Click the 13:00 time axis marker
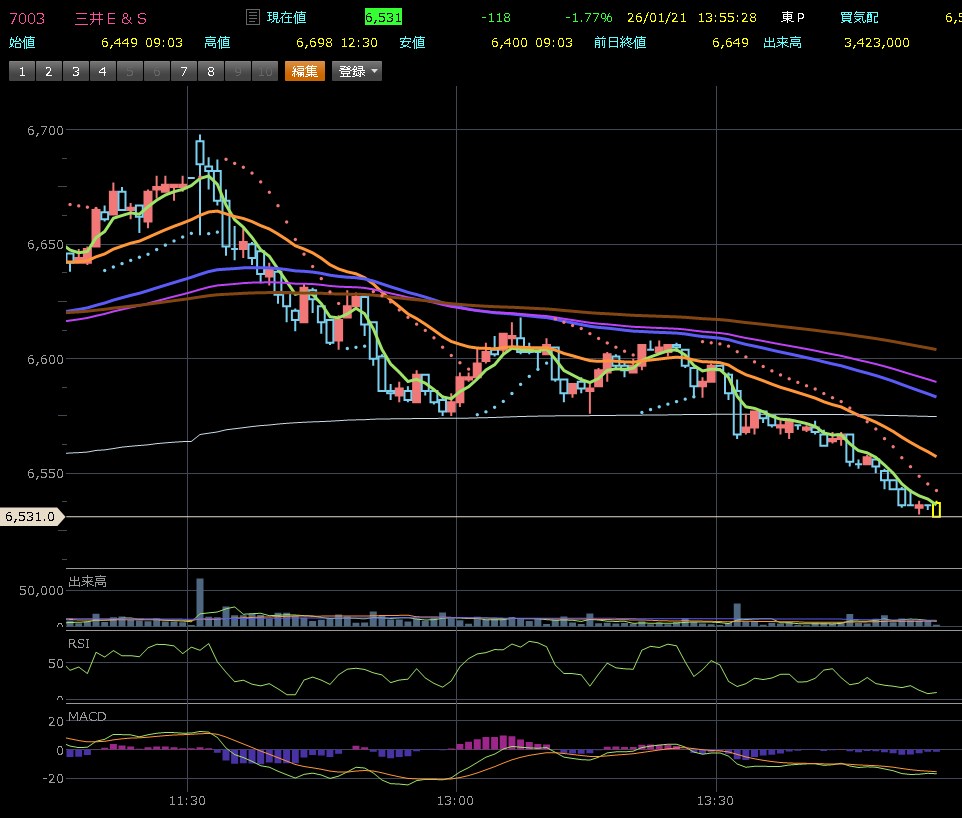Screen dimensions: 962x818 pyautogui.click(x=455, y=800)
